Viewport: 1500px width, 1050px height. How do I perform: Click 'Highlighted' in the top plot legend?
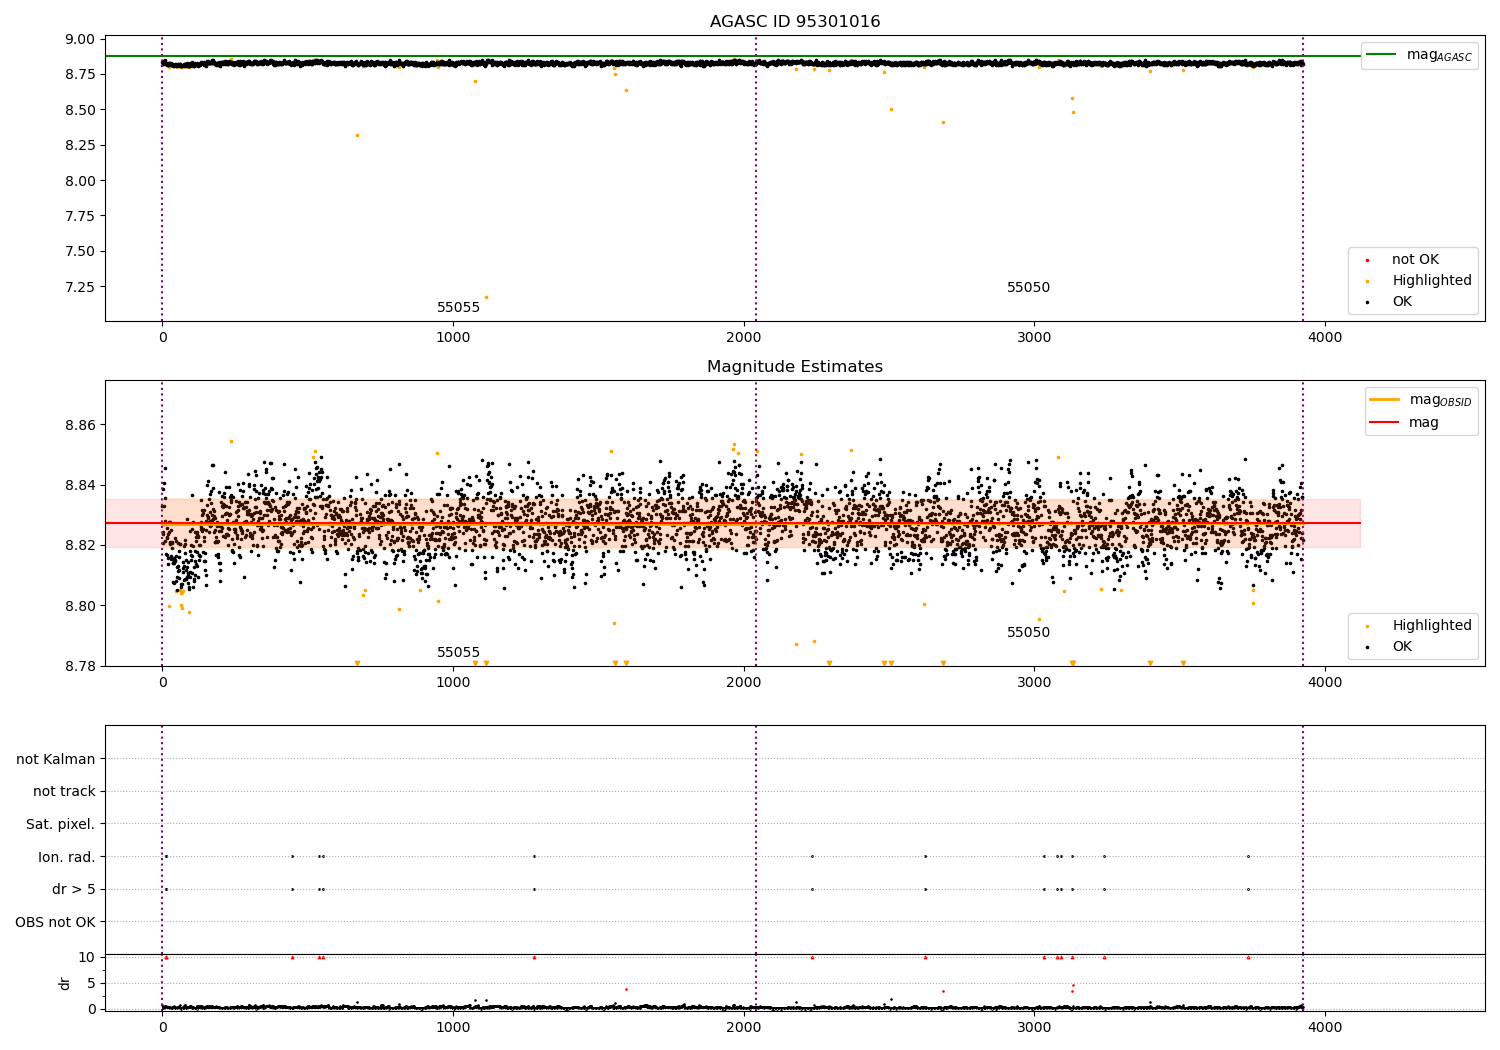click(x=1432, y=281)
